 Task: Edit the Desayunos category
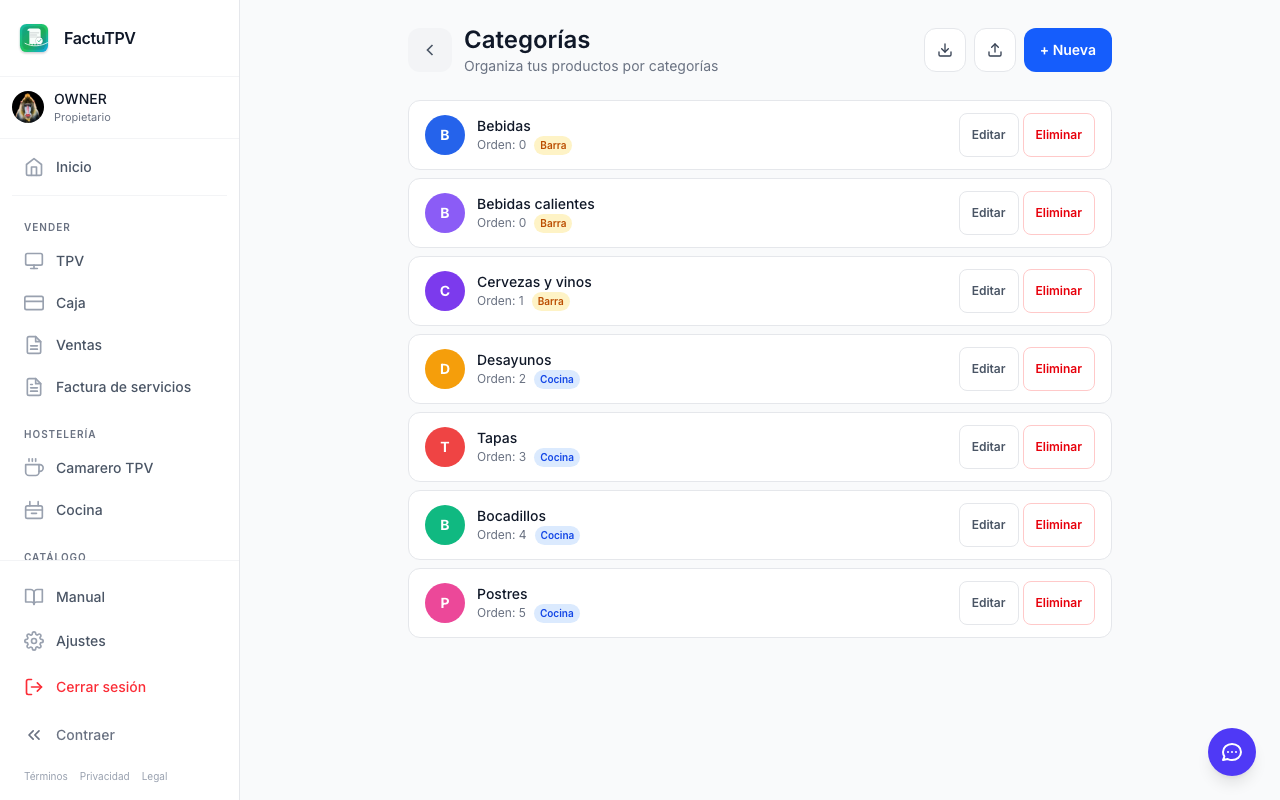(989, 369)
